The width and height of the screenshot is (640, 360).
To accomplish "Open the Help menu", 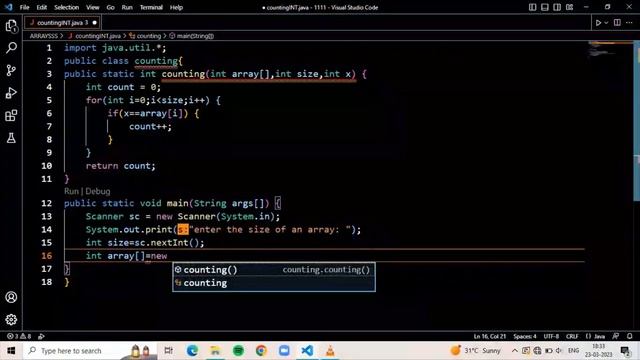I will point(176,7).
